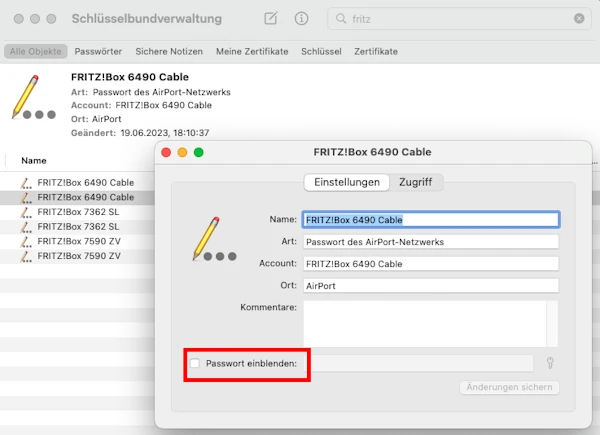Screen dimensions: 600x435
Task: Minimize dialog with yellow button
Action: point(182,152)
